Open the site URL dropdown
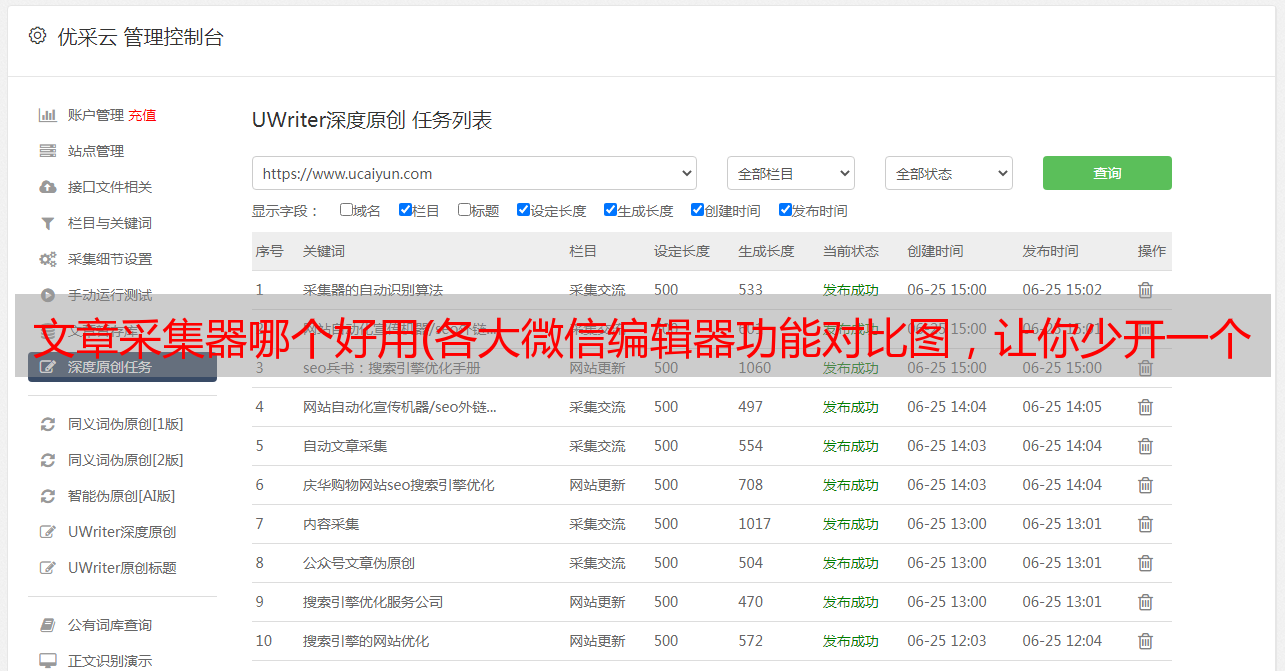The width and height of the screenshot is (1285, 671). [474, 173]
